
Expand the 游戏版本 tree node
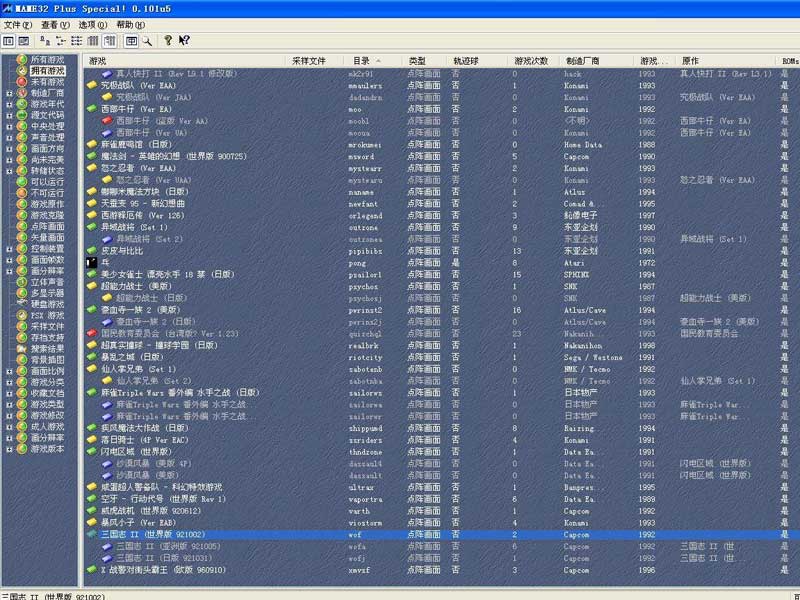(x=9, y=449)
